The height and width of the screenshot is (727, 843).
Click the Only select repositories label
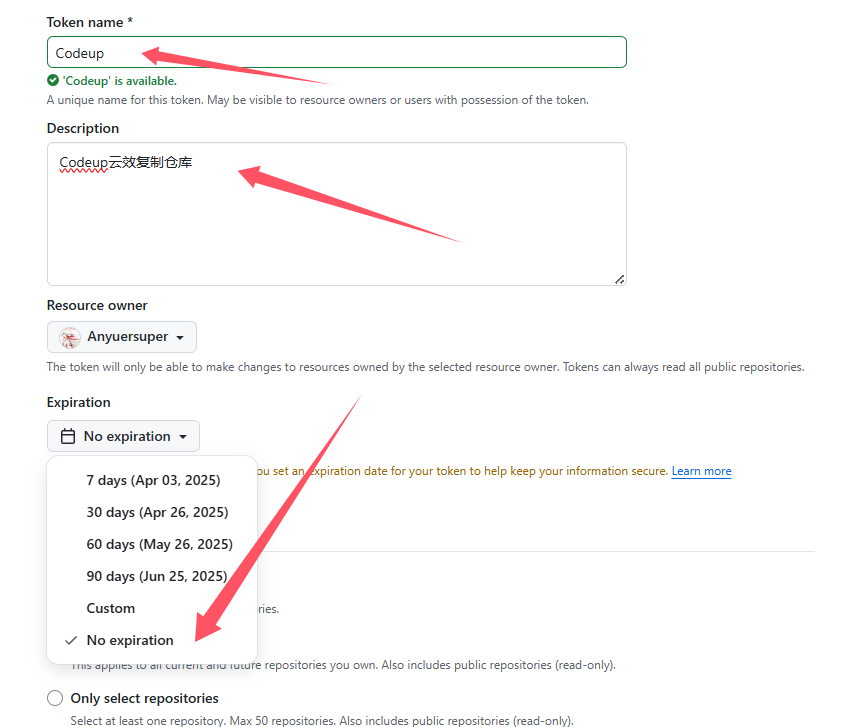[x=145, y=698]
